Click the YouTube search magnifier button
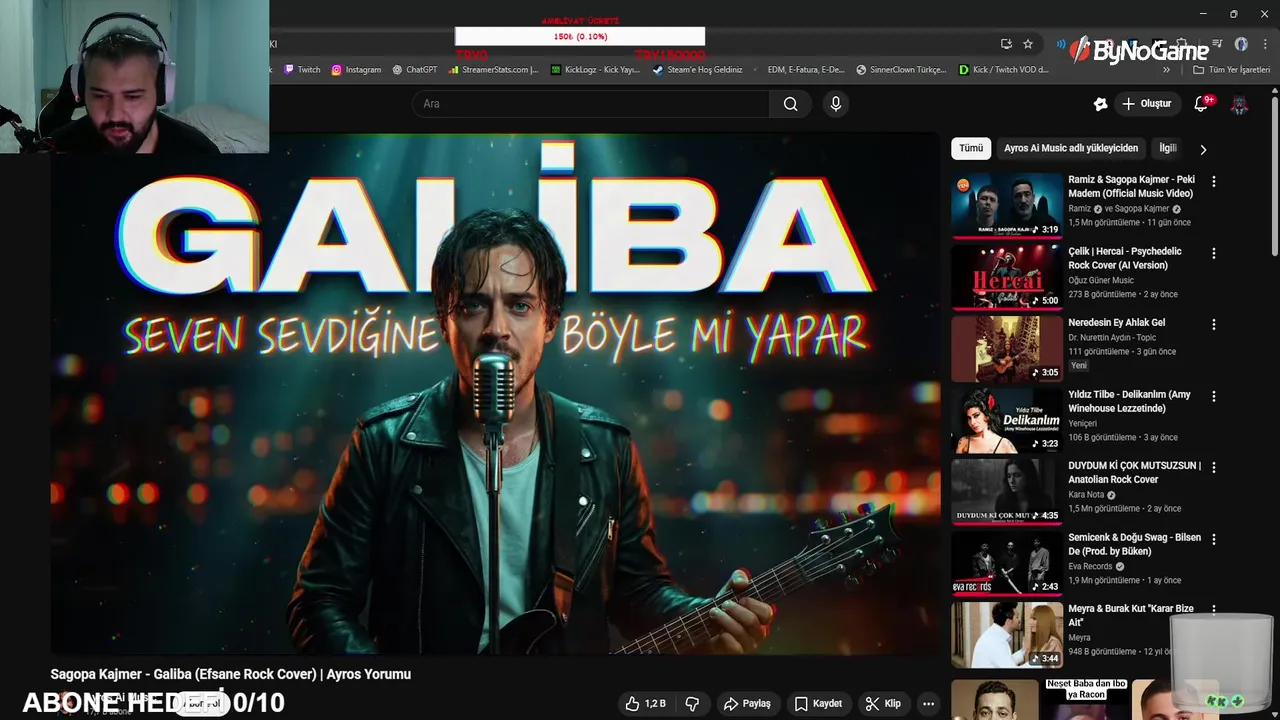The width and height of the screenshot is (1280, 720). tap(790, 104)
